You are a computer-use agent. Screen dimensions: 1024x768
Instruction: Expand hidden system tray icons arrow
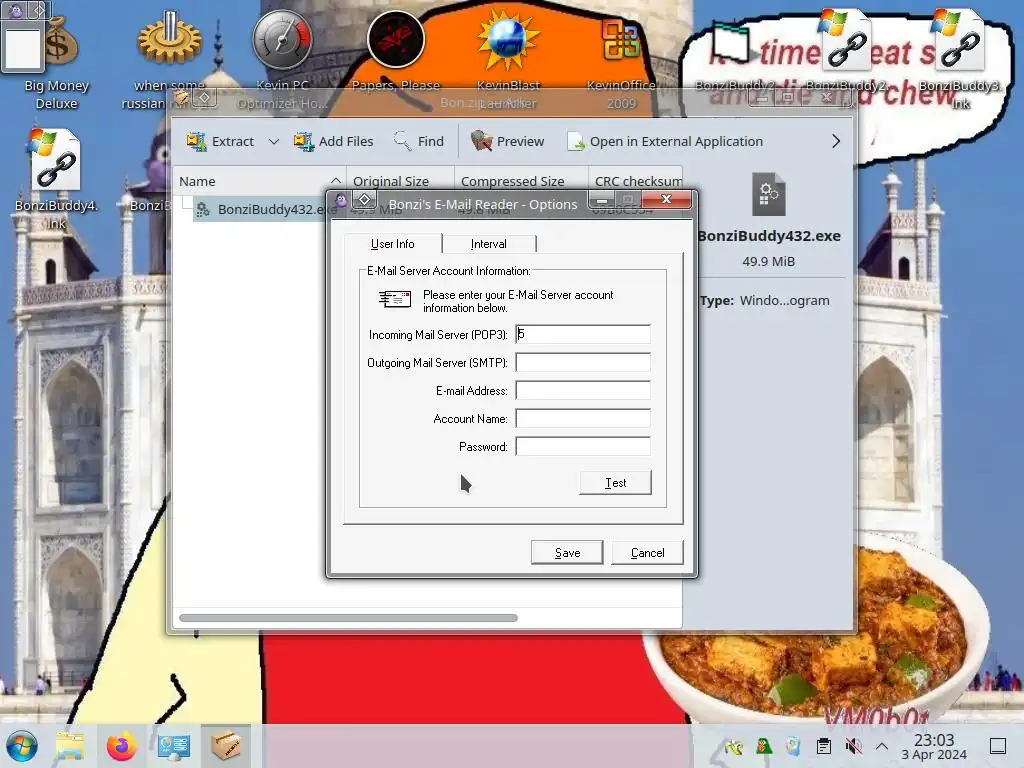[882, 746]
